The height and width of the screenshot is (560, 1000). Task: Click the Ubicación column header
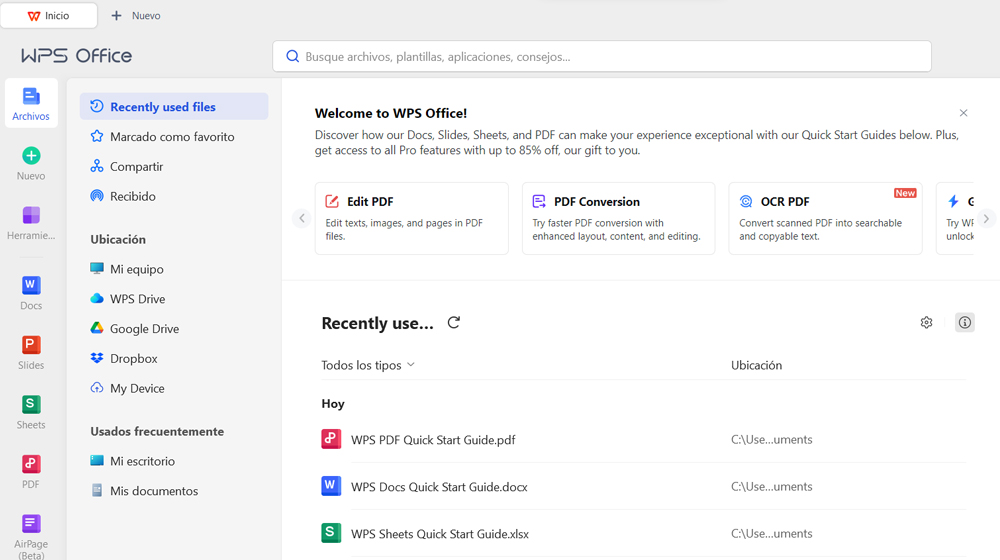click(756, 365)
